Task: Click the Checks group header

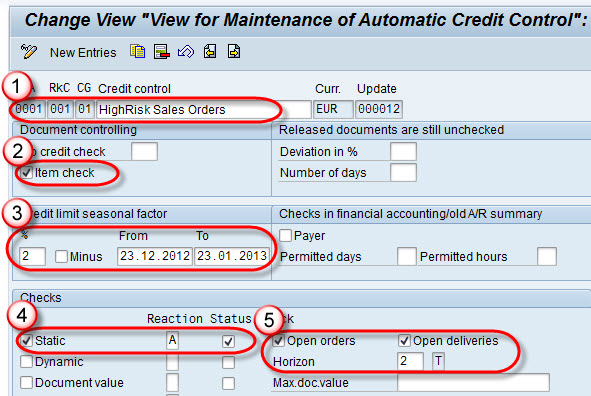Action: coord(41,298)
